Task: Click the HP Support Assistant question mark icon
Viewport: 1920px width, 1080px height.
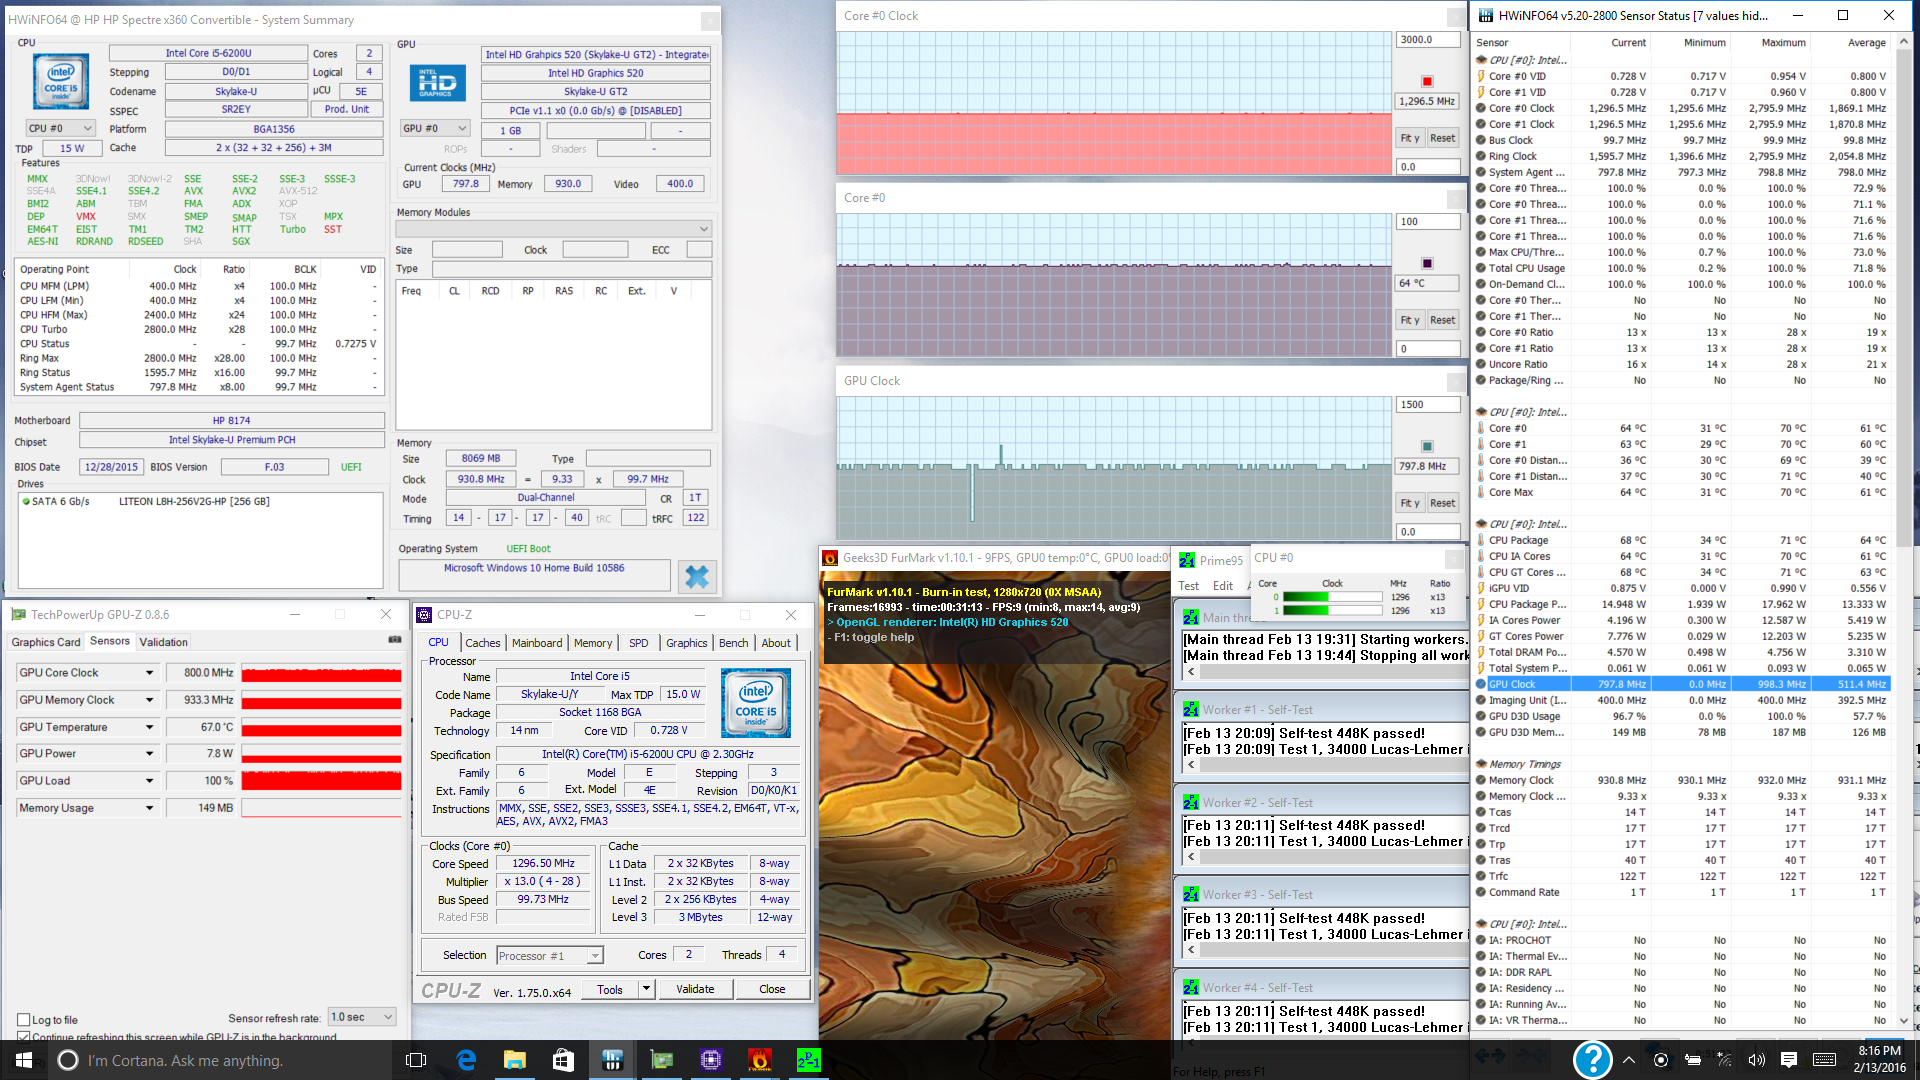Action: [1592, 1060]
